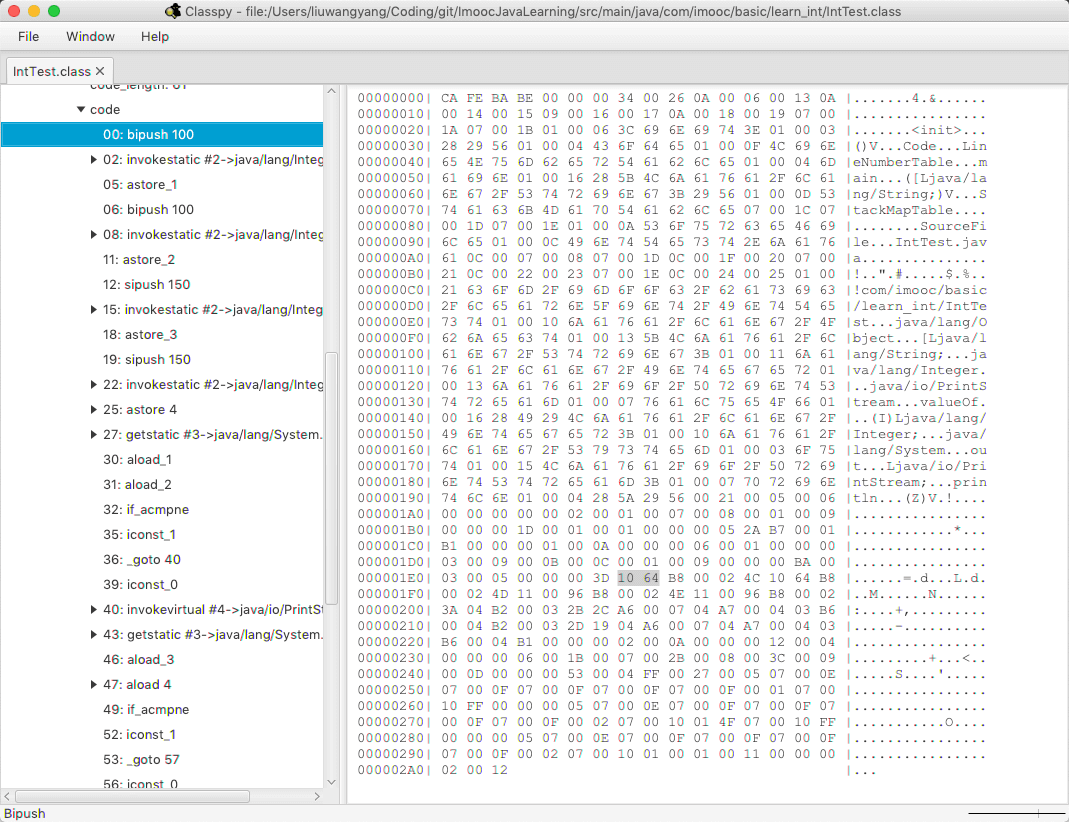Click the vertical scrollbar thumb of tree
The height and width of the screenshot is (822, 1069).
(x=331, y=478)
